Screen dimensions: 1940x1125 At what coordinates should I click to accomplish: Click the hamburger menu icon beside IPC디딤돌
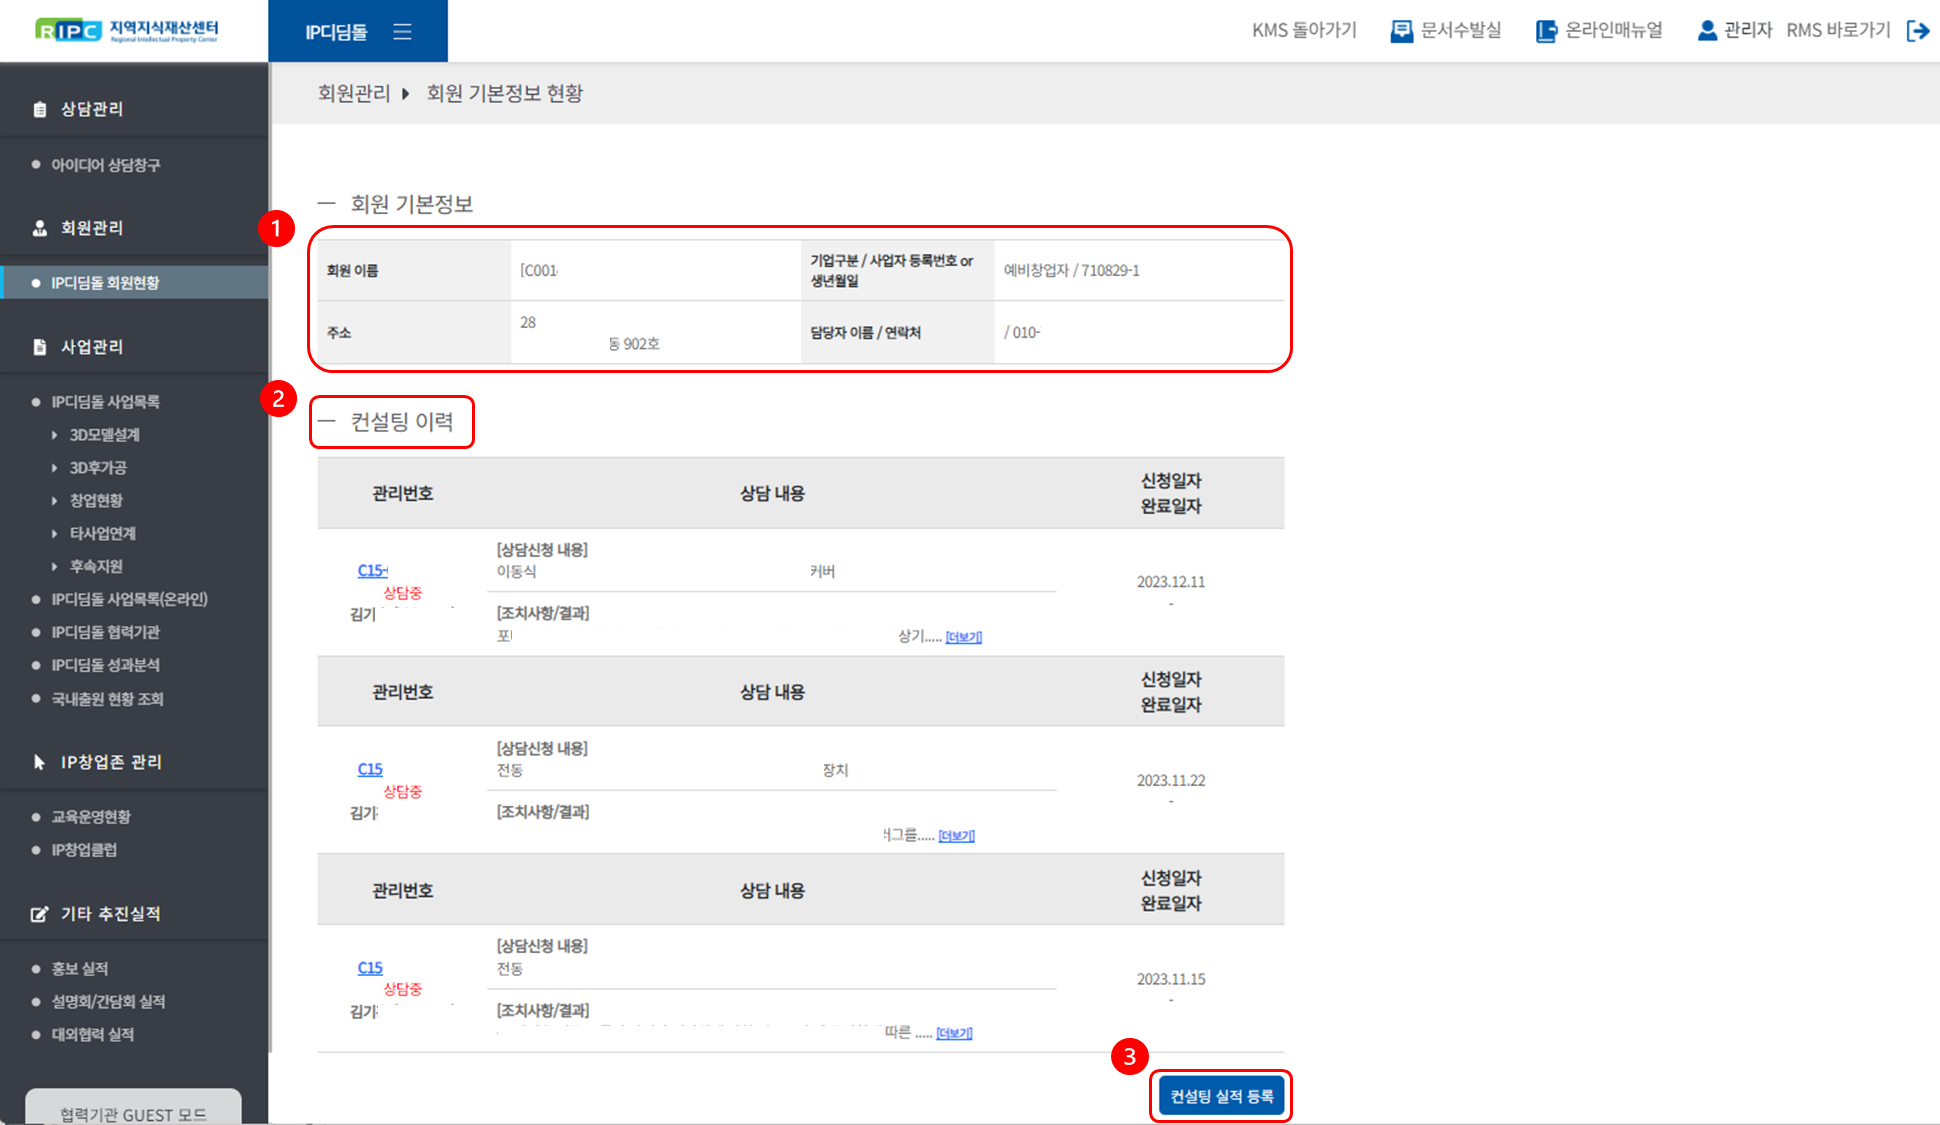pos(402,32)
